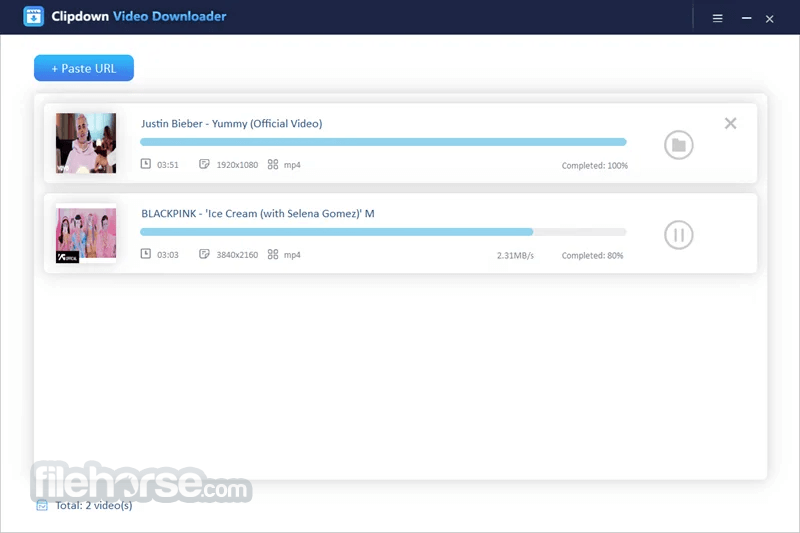
Task: Click the total videos icon in status bar
Action: (x=42, y=505)
